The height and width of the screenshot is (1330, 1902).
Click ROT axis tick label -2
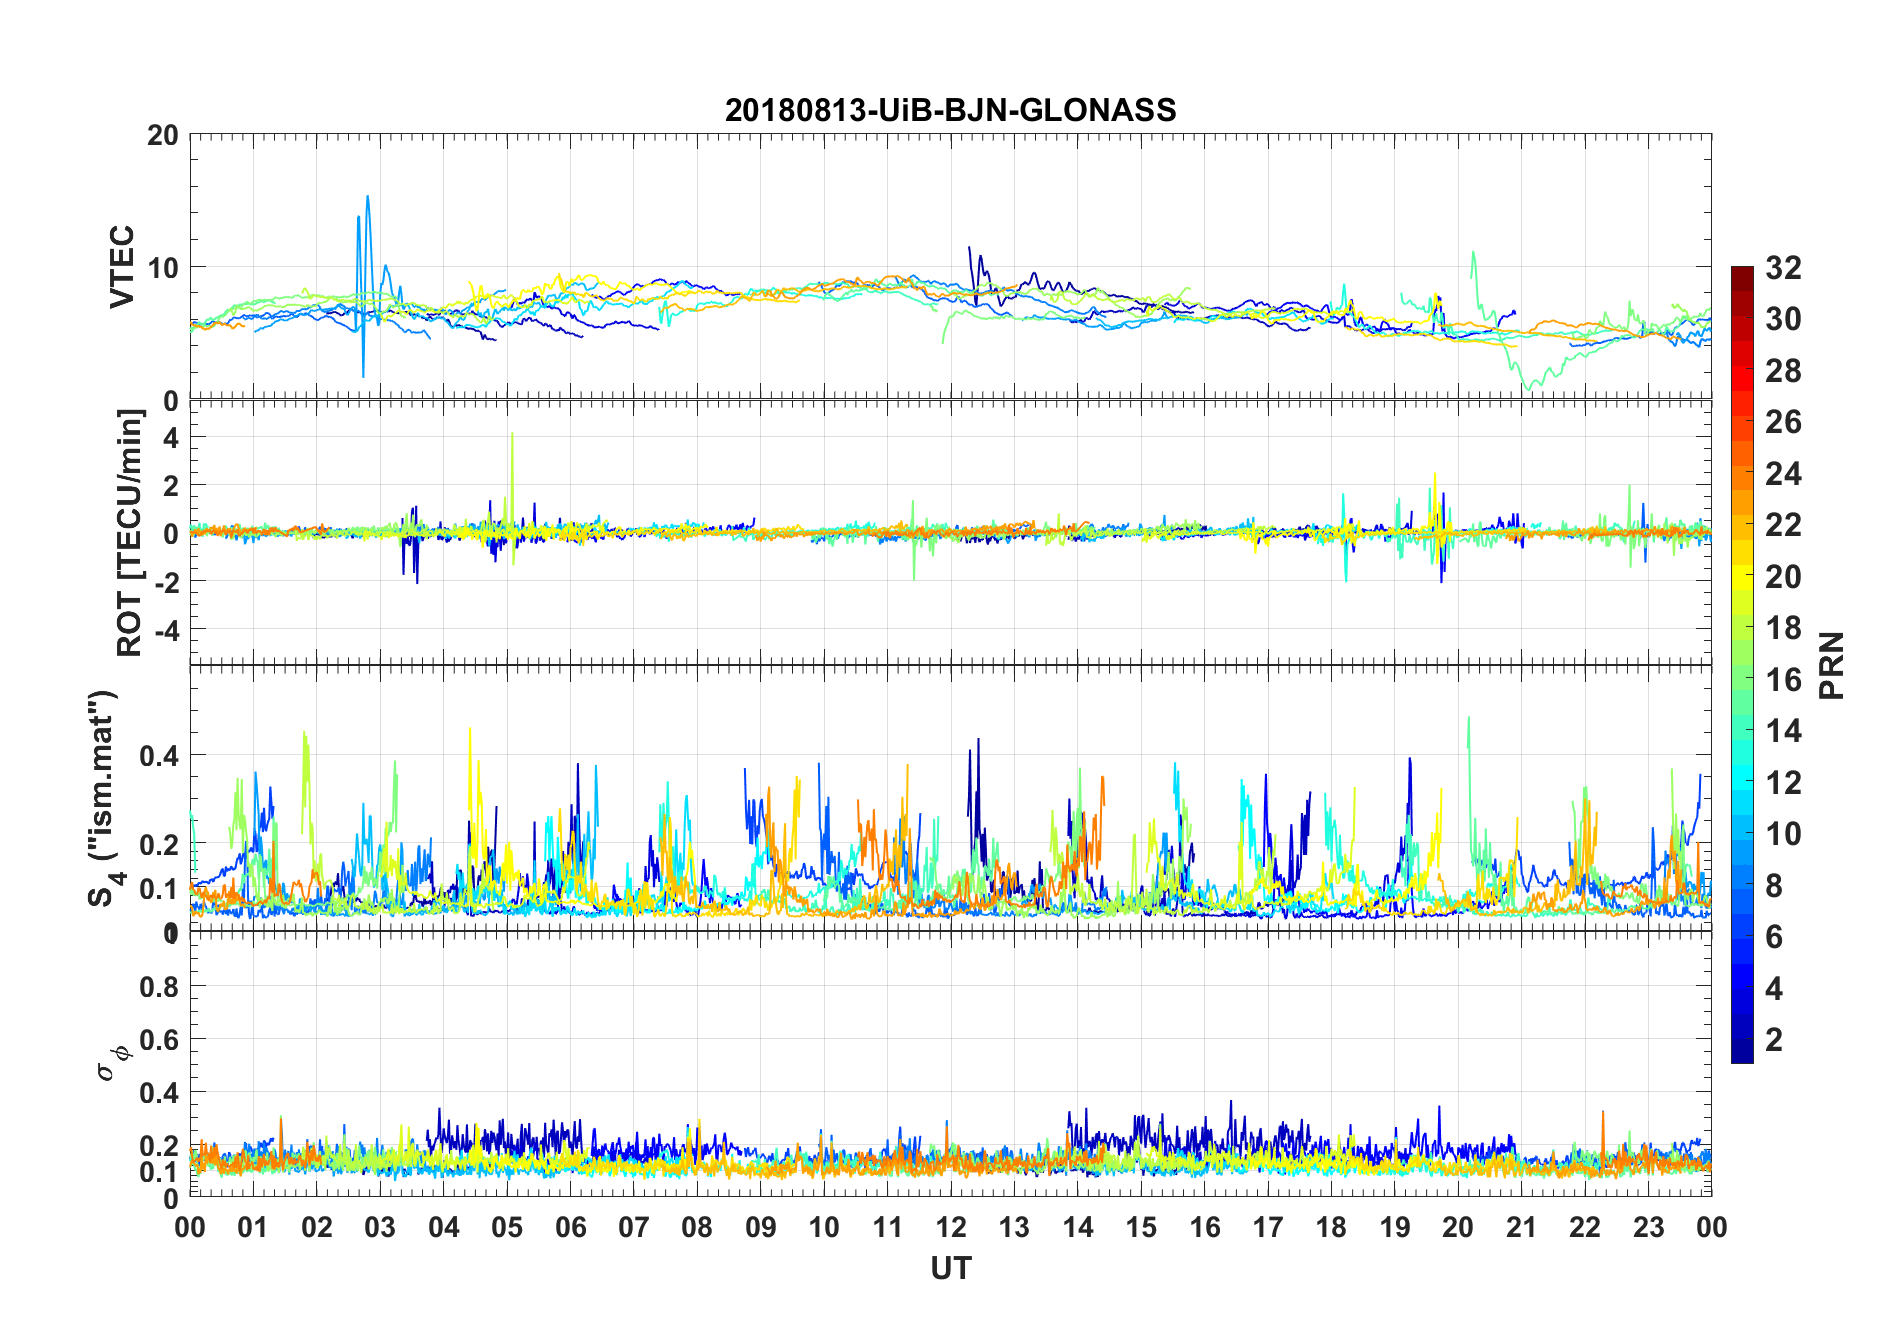point(166,581)
